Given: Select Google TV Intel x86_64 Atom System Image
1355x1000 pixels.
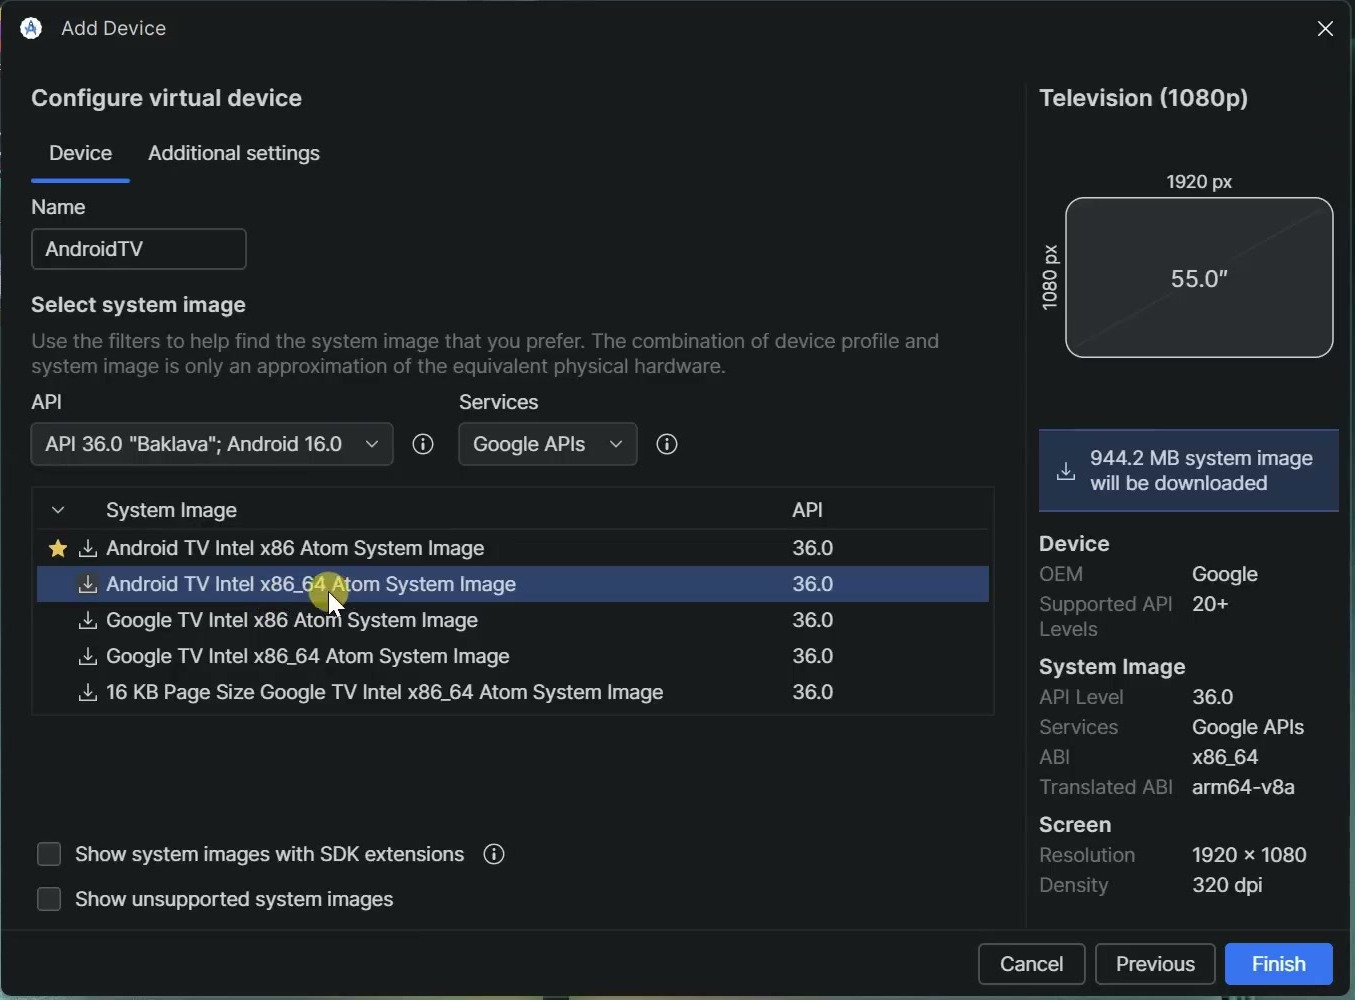Looking at the screenshot, I should (513, 656).
